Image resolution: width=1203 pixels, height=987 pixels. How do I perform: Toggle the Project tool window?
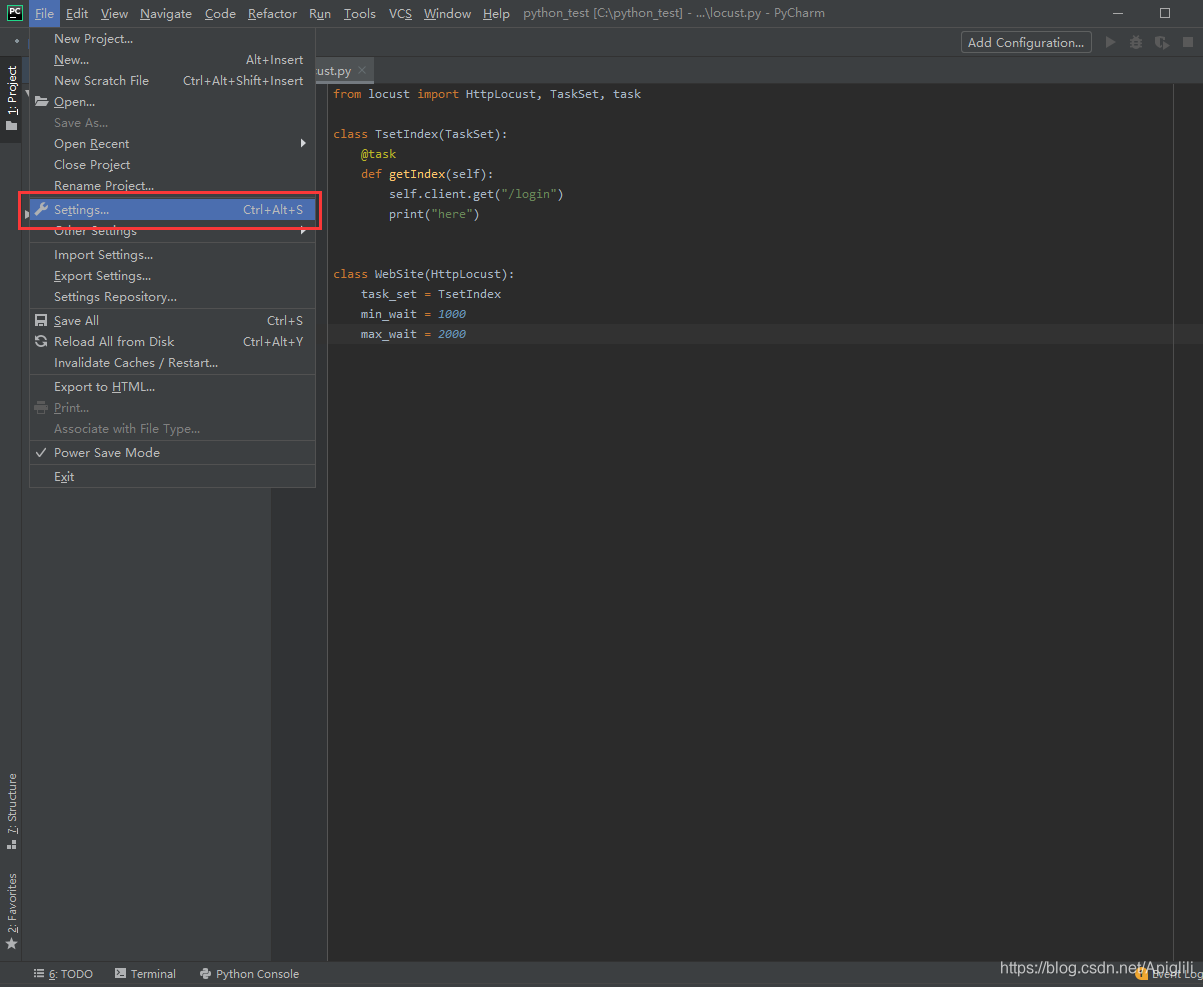click(x=11, y=99)
